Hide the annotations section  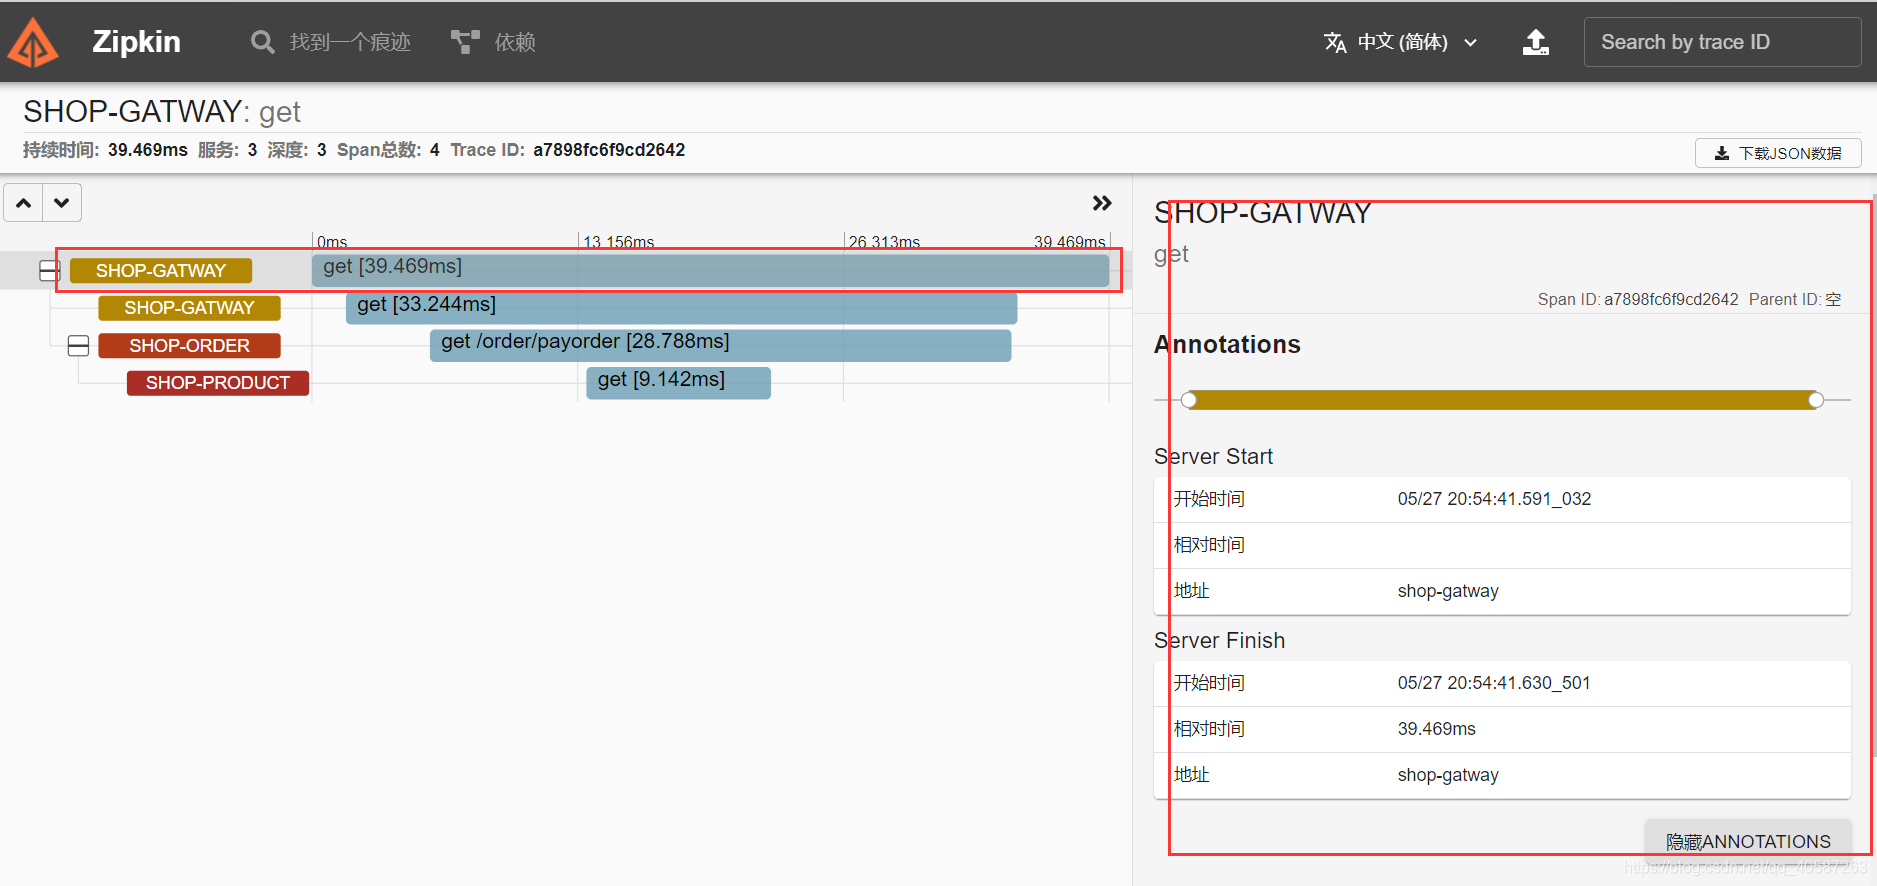click(x=1748, y=841)
